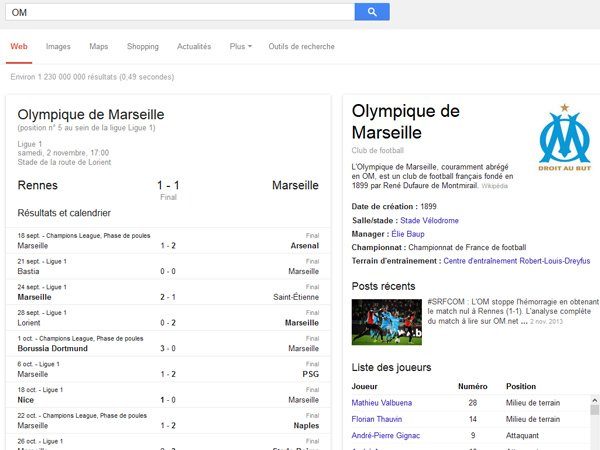Click Saint-Étienne in the 24 sept. row

point(296,297)
